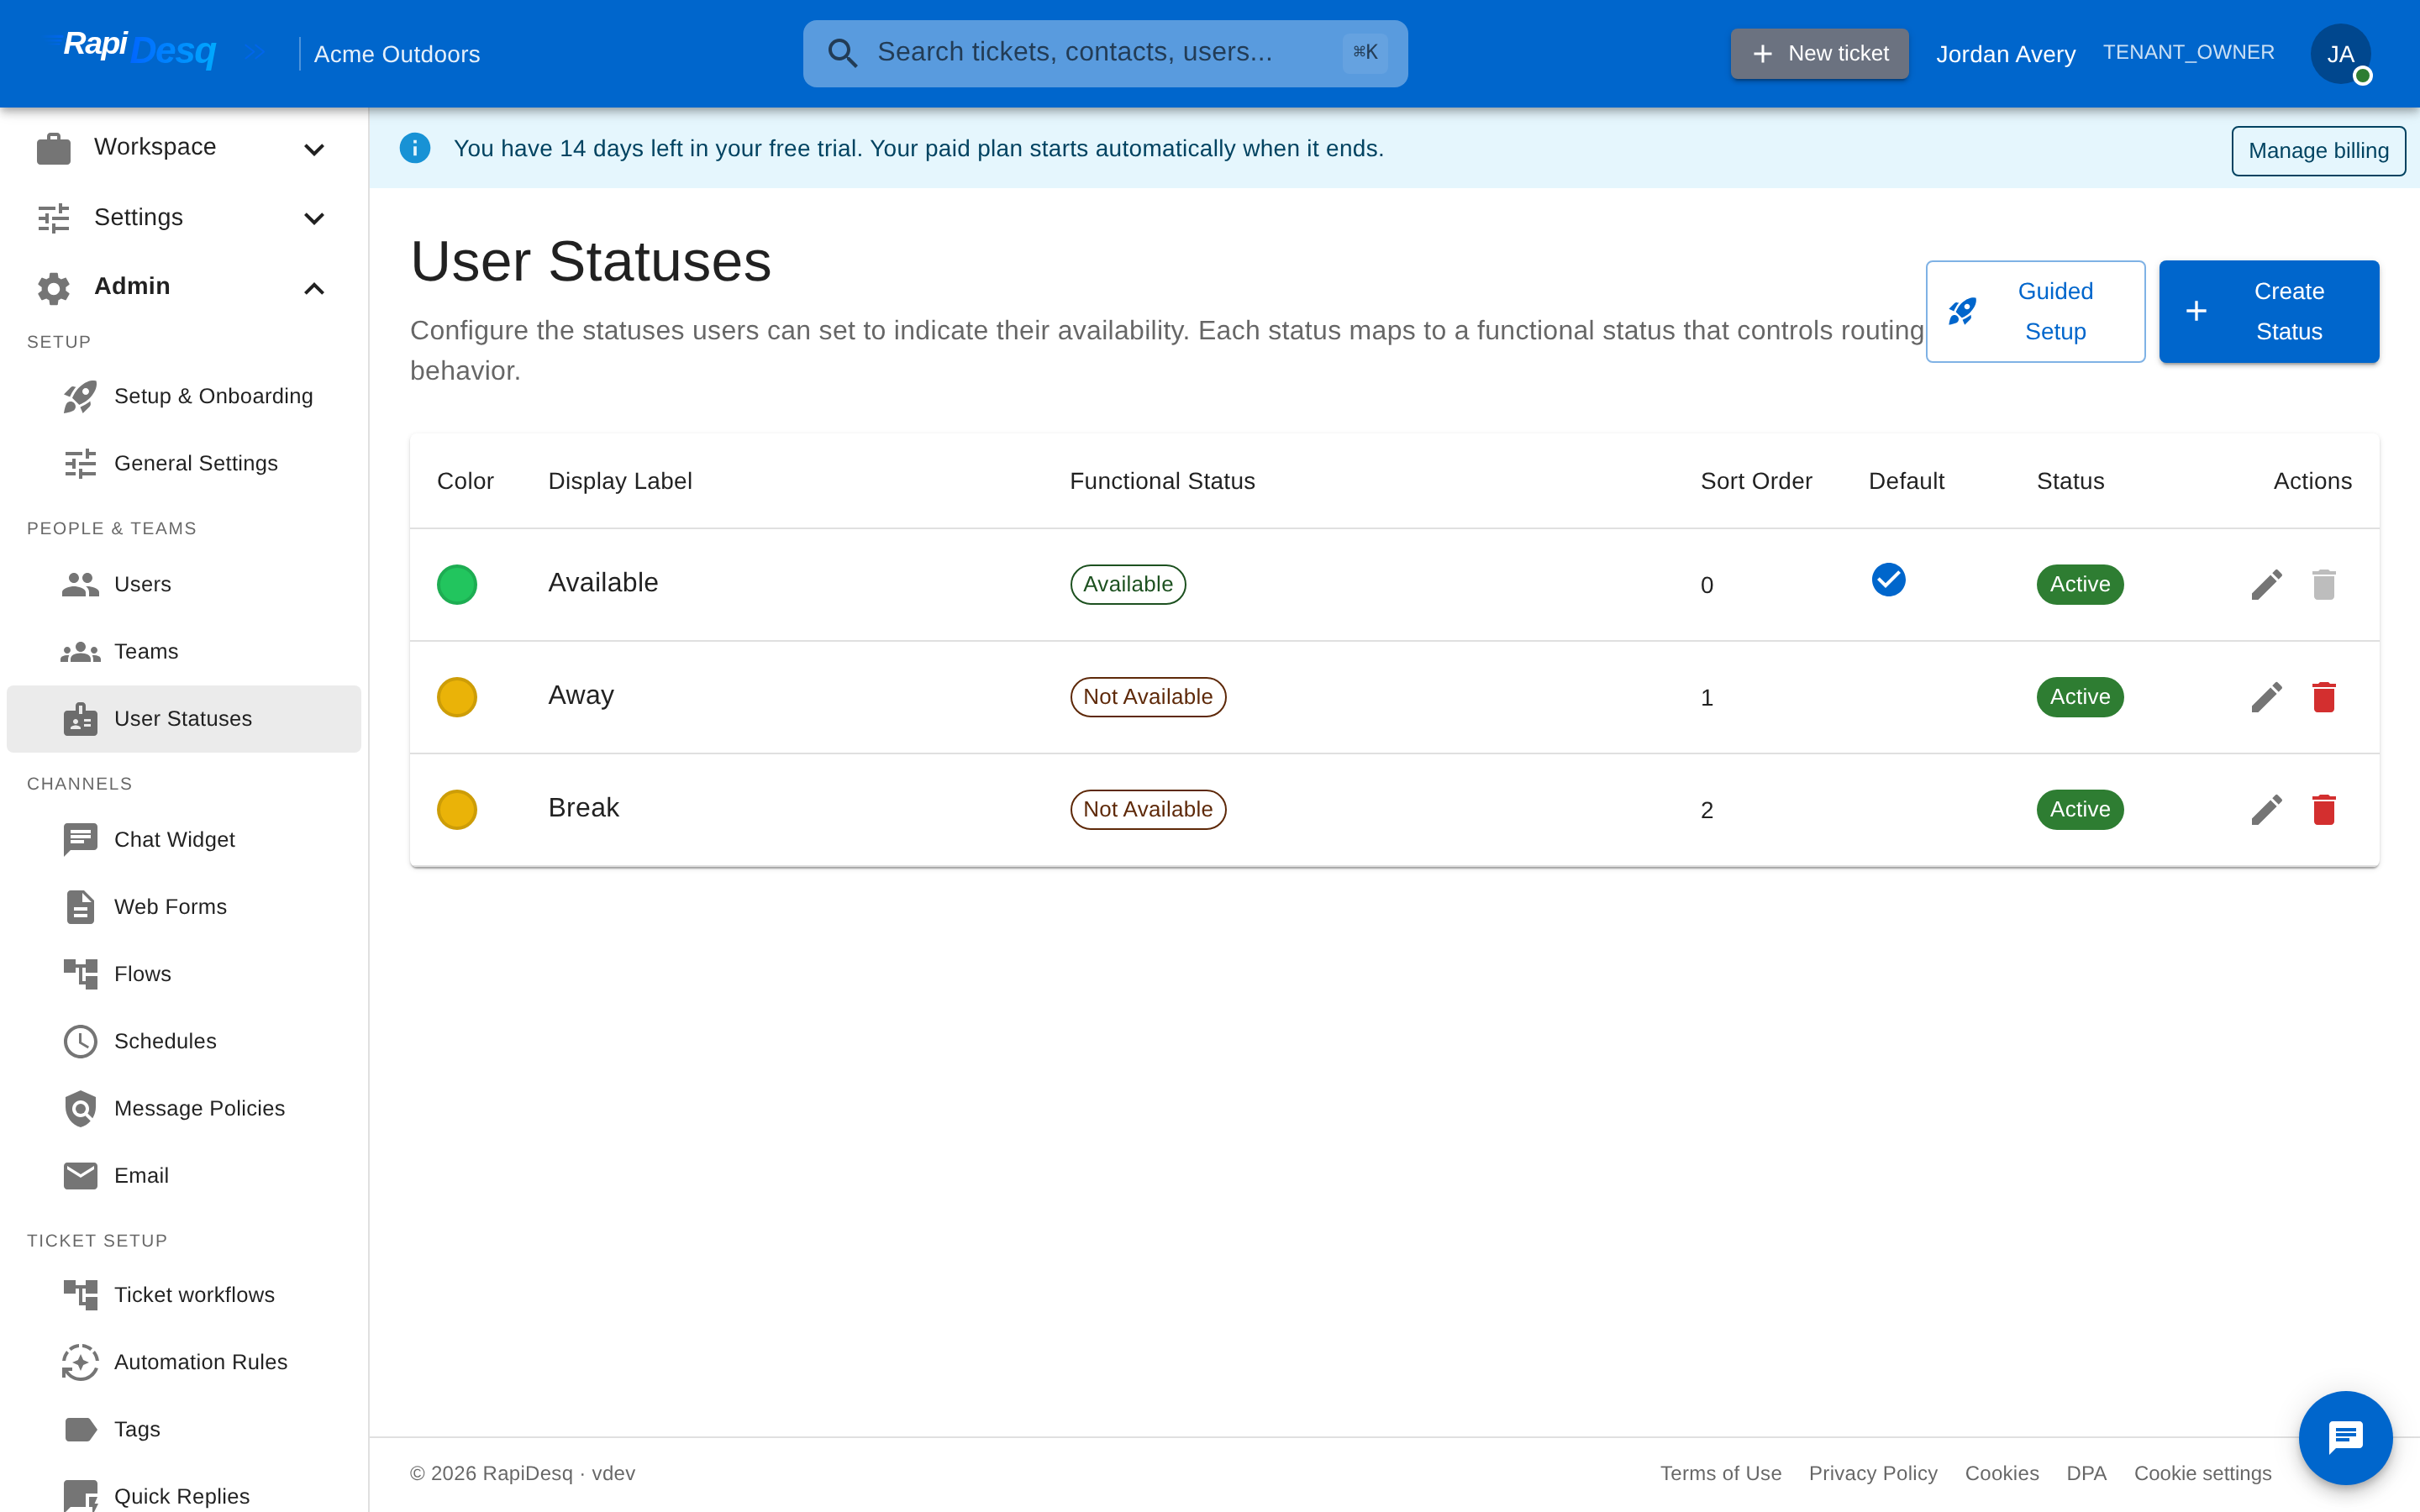Click the Teams group icon

tap(80, 652)
